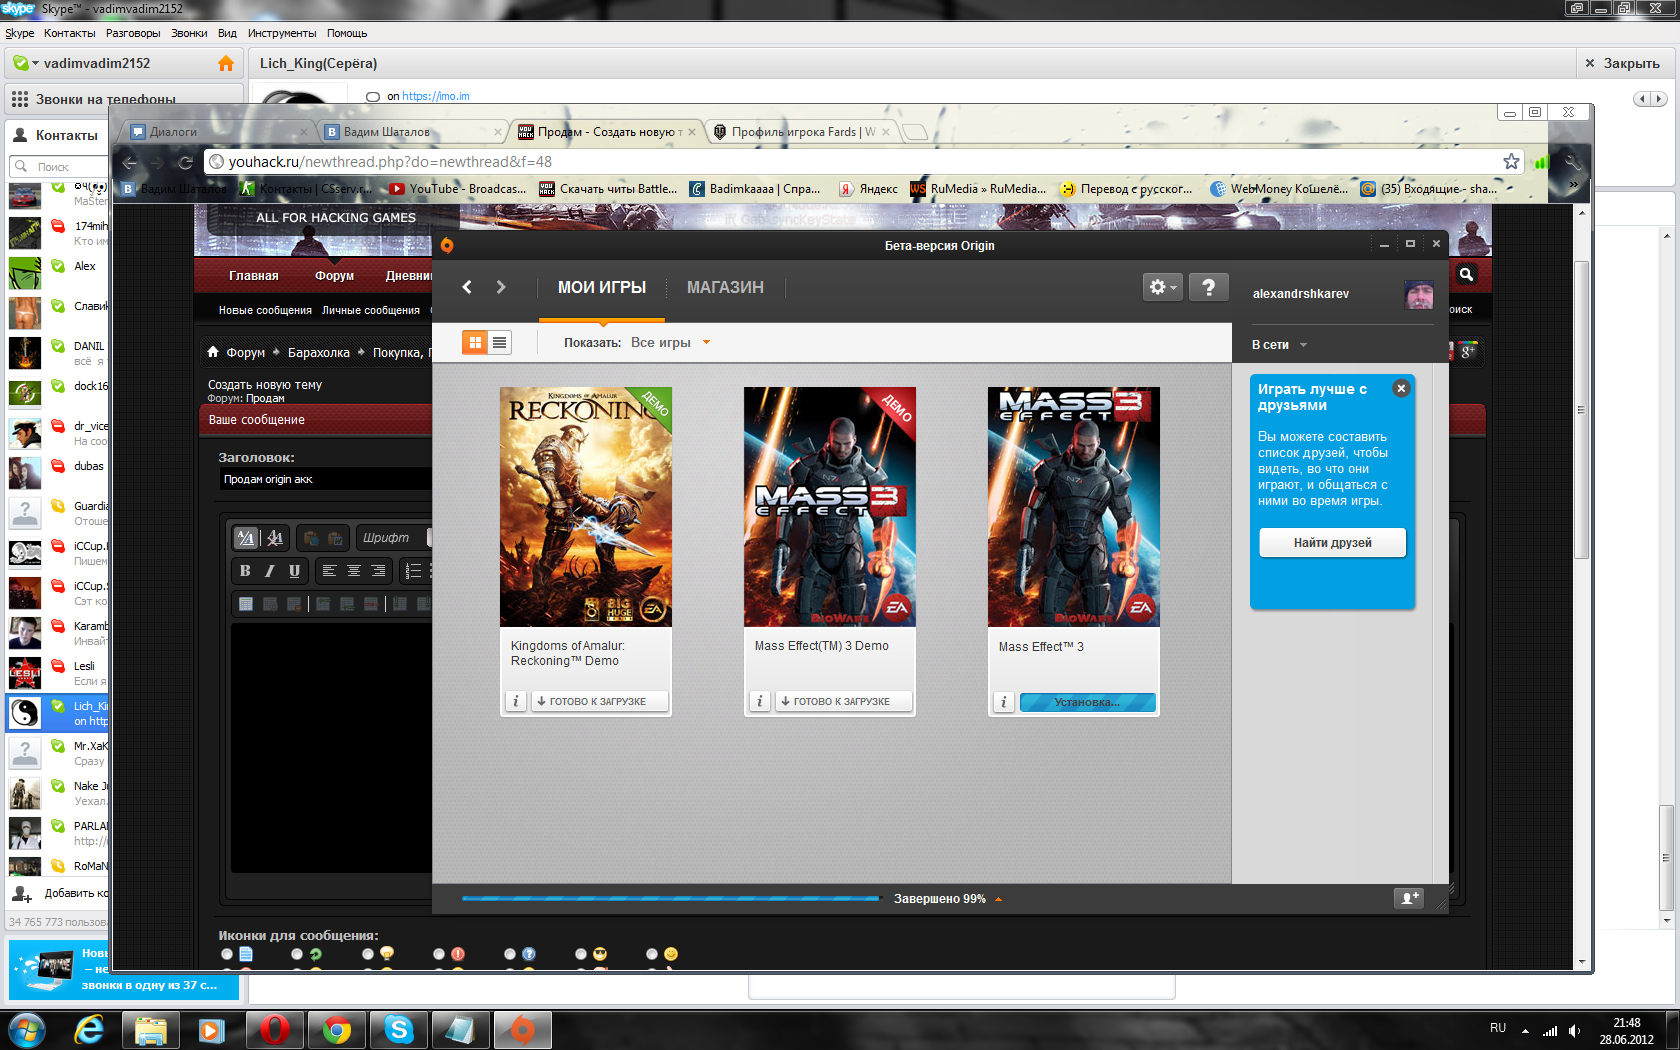
Task: Open Origin settings gear menu
Action: (1163, 287)
